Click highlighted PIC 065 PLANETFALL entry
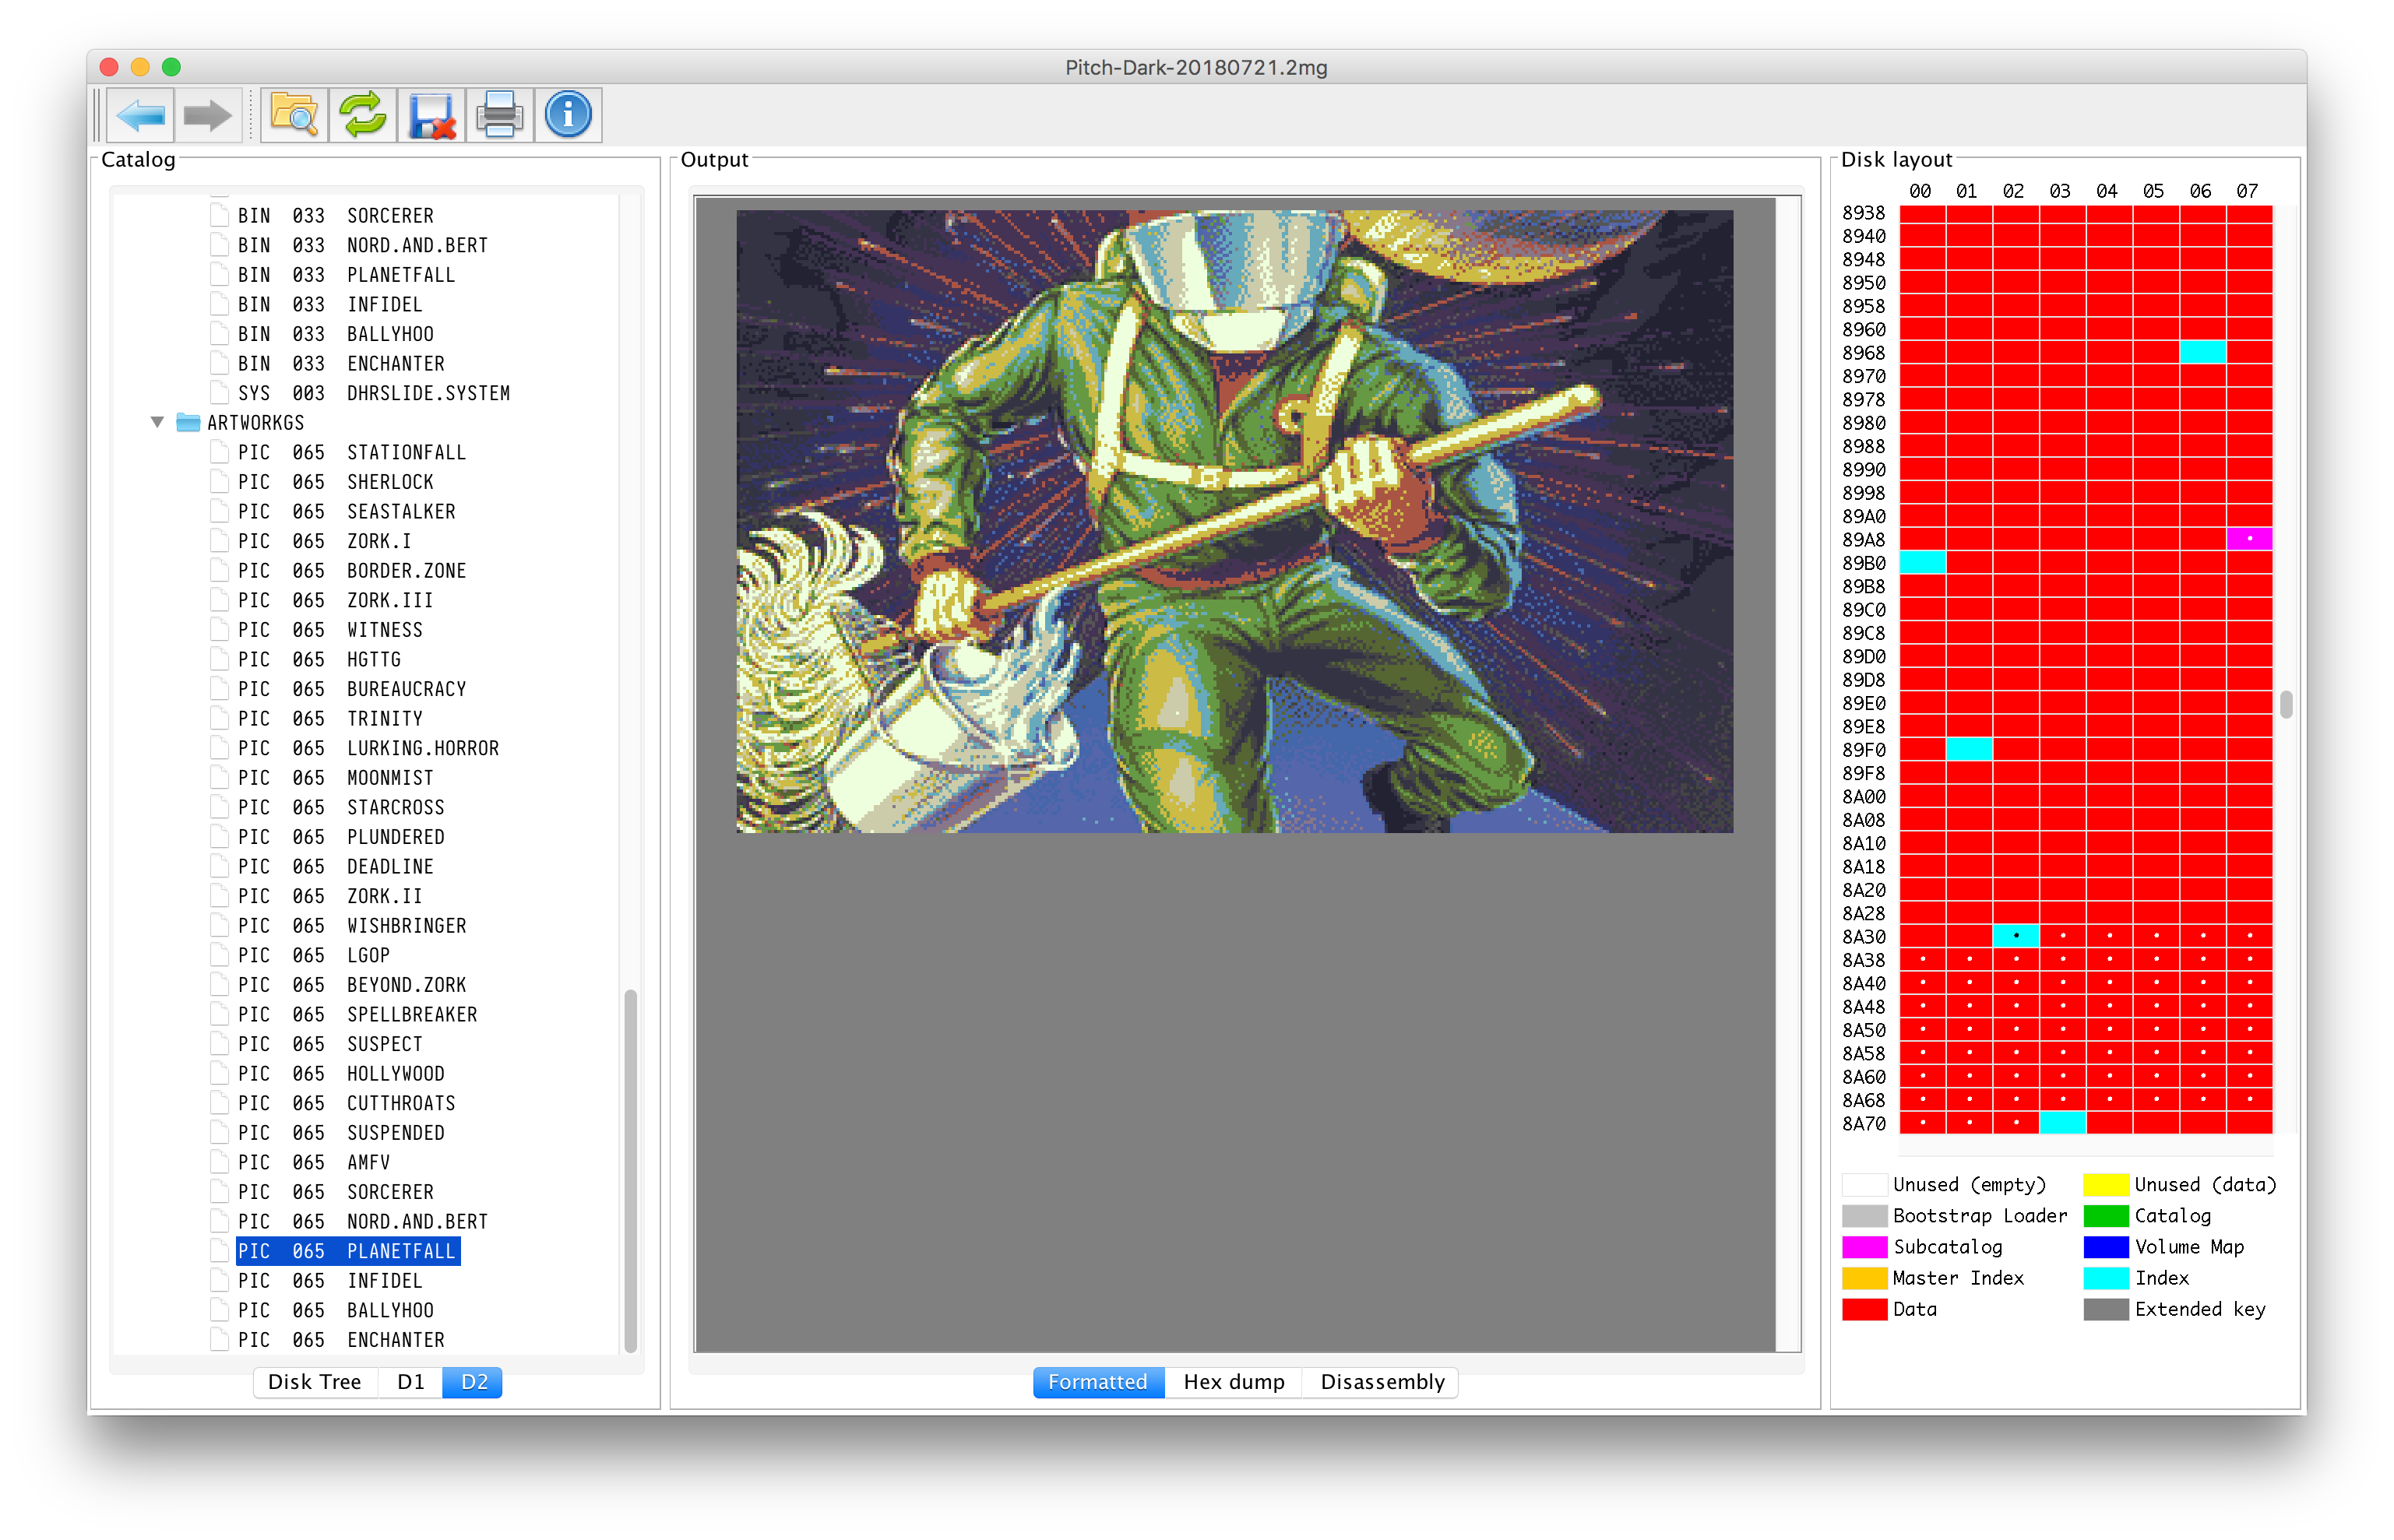 tap(348, 1252)
